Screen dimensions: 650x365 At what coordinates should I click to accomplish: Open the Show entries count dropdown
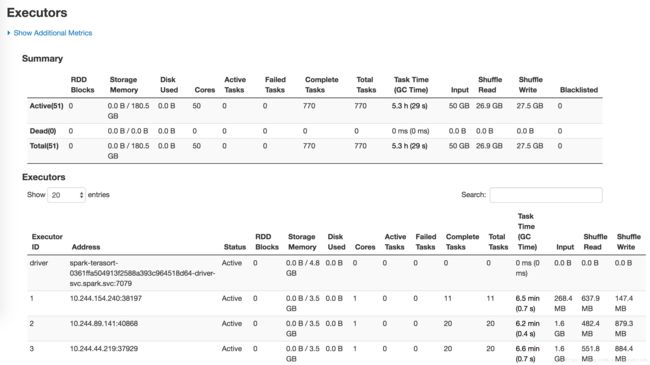(66, 195)
